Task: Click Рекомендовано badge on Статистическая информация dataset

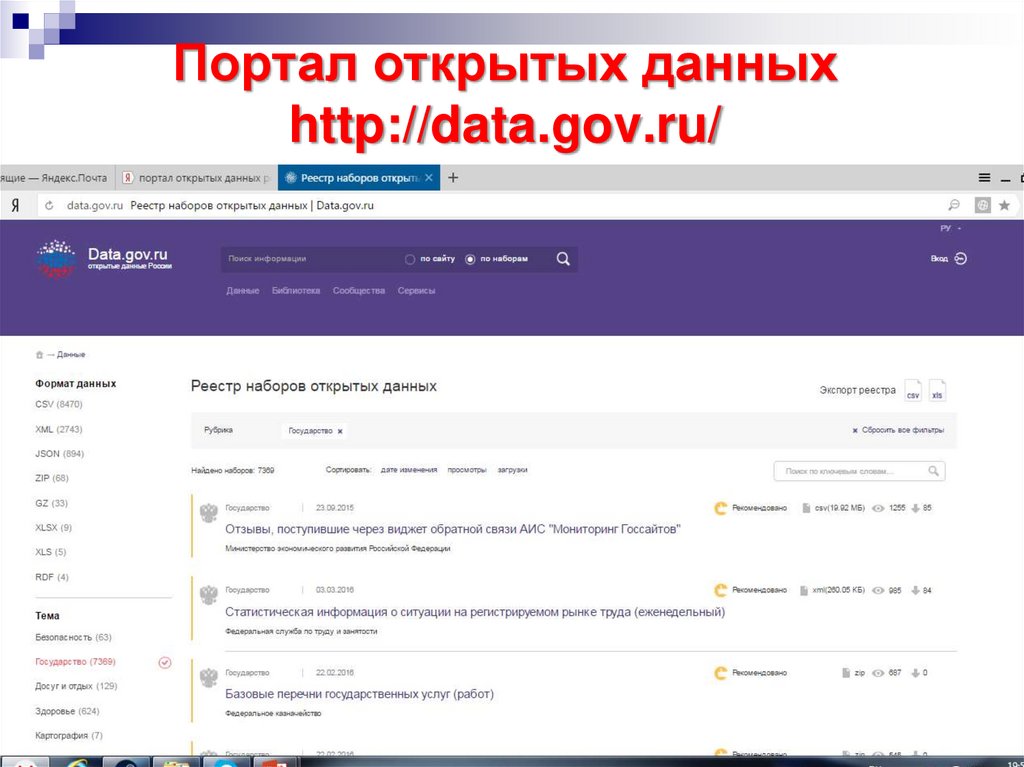Action: pos(750,590)
